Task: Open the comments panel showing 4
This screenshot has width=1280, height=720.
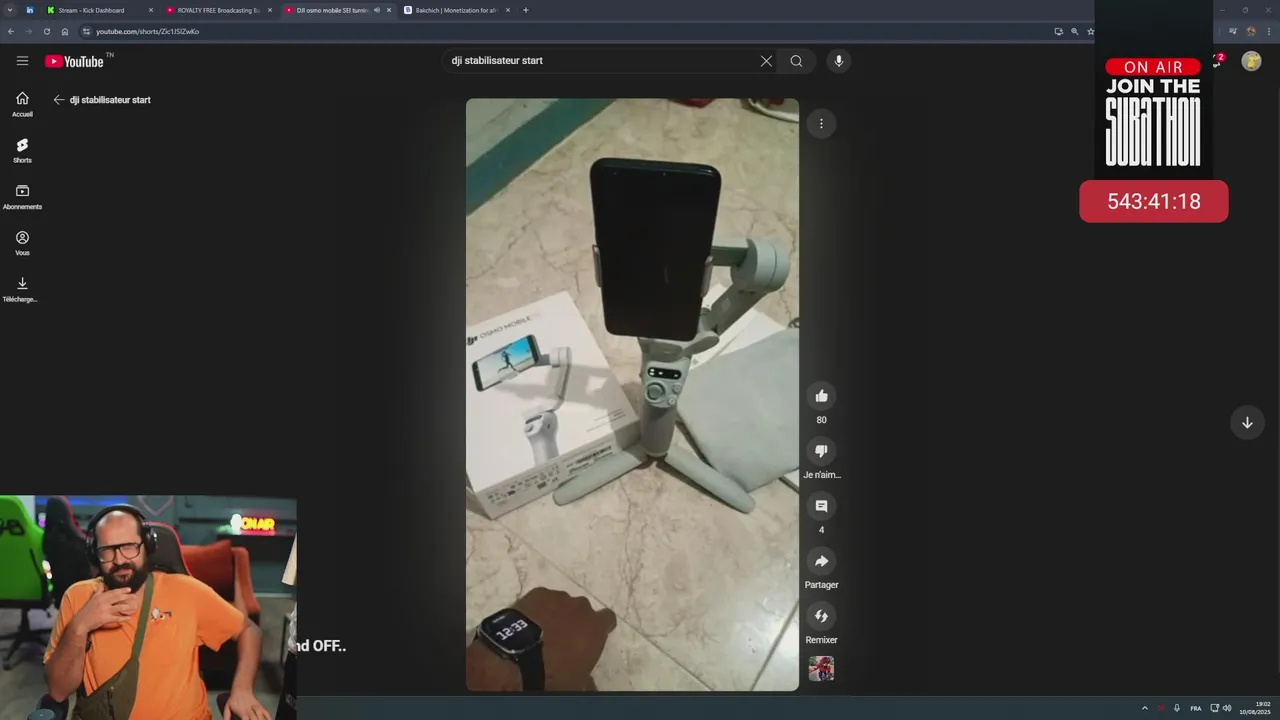Action: click(x=821, y=506)
